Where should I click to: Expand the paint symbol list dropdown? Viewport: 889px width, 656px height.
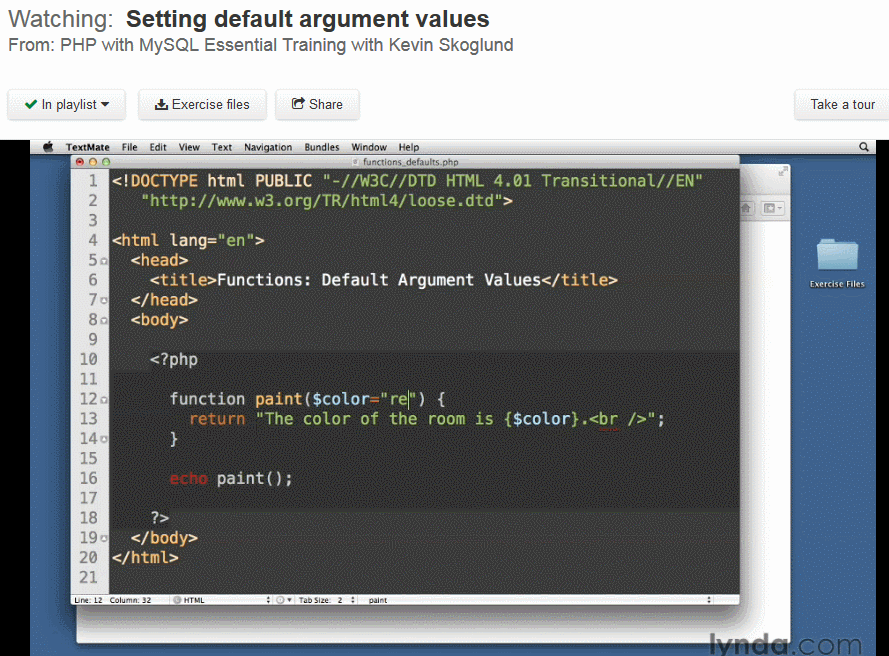[539, 600]
